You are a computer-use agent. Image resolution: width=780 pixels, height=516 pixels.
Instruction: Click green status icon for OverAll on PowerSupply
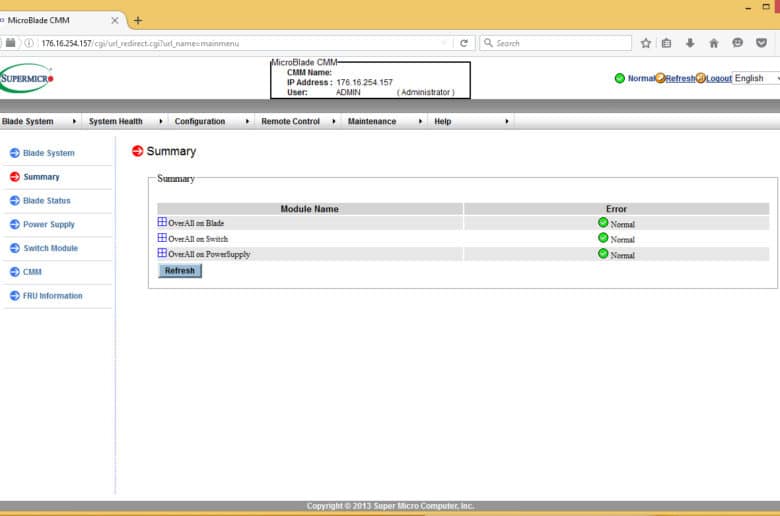[603, 254]
